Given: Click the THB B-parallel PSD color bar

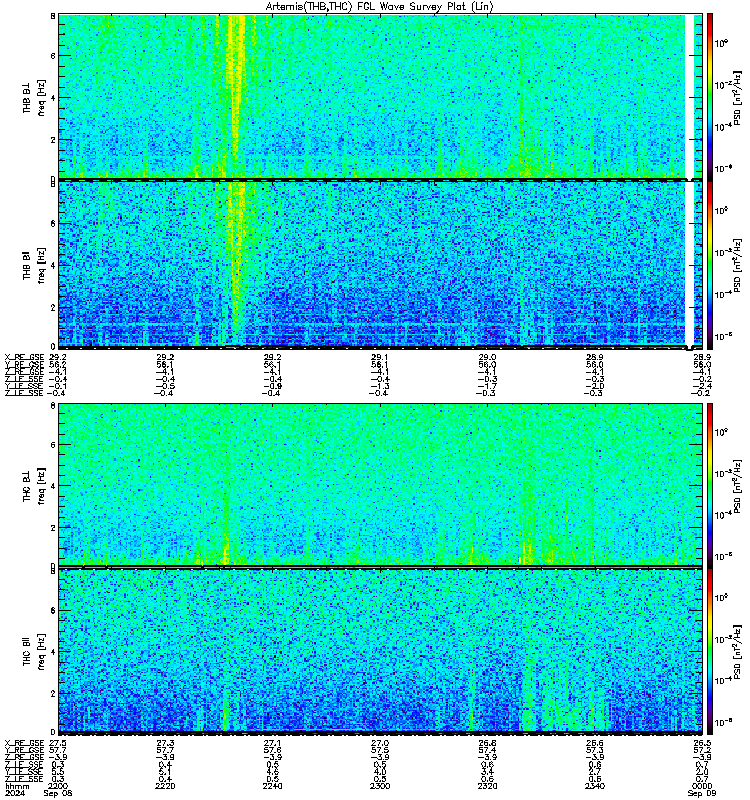Looking at the screenshot, I should (710, 264).
